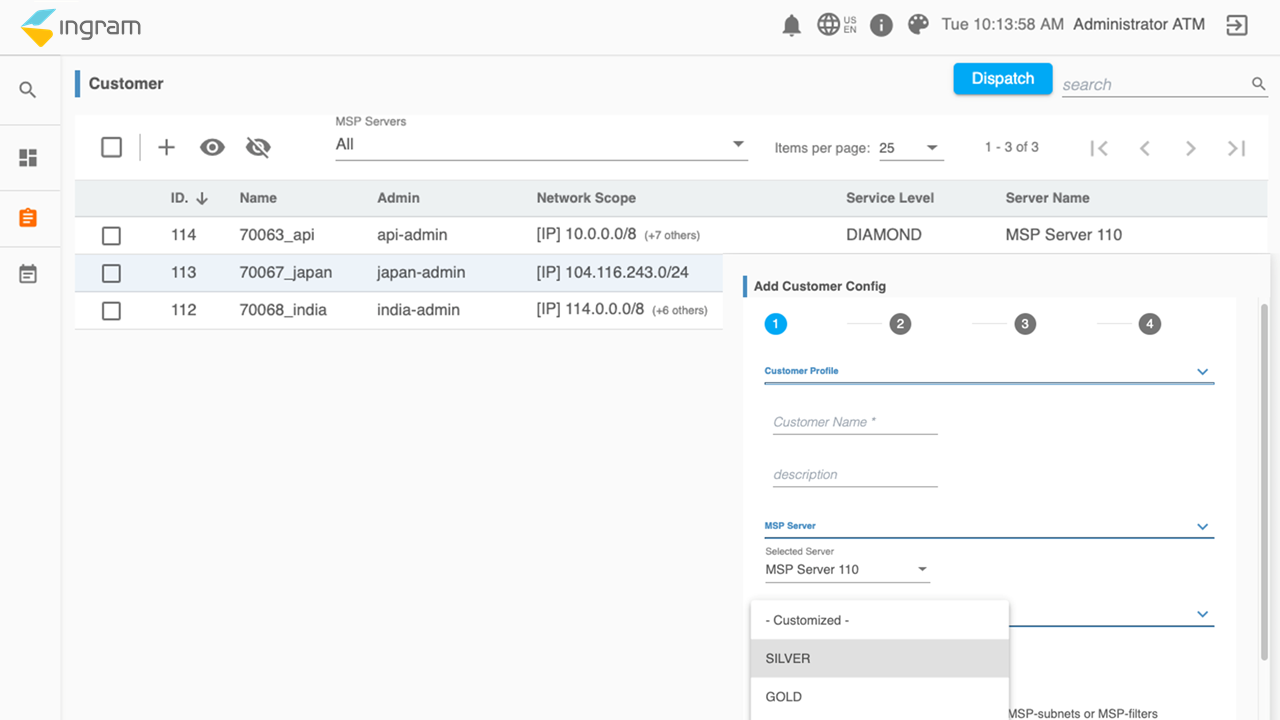Tick the checkbox for row 70068_india

(x=111, y=311)
